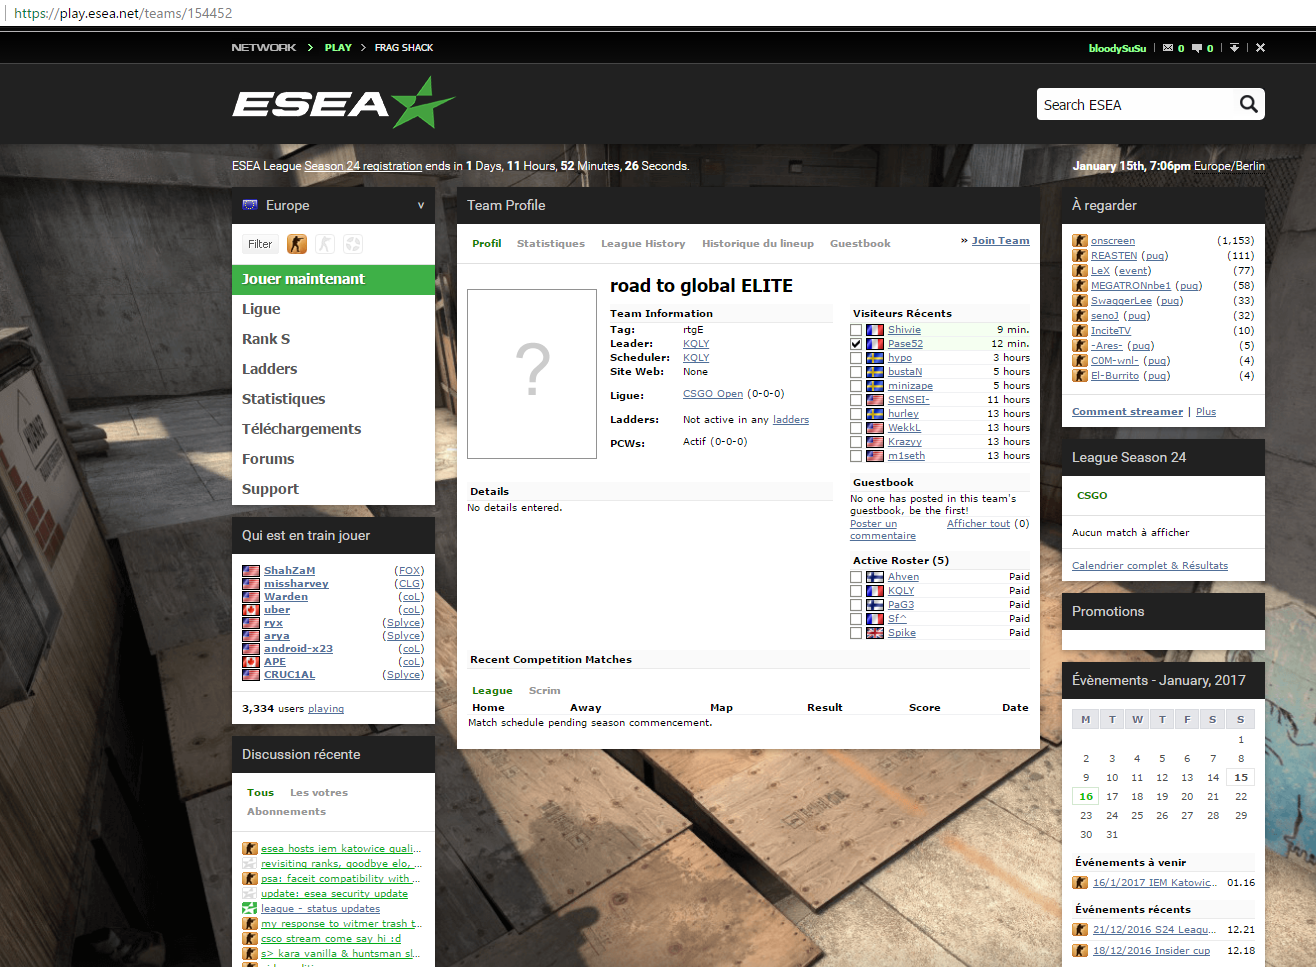
Task: Select January 16 in the calendar
Action: [x=1086, y=797]
